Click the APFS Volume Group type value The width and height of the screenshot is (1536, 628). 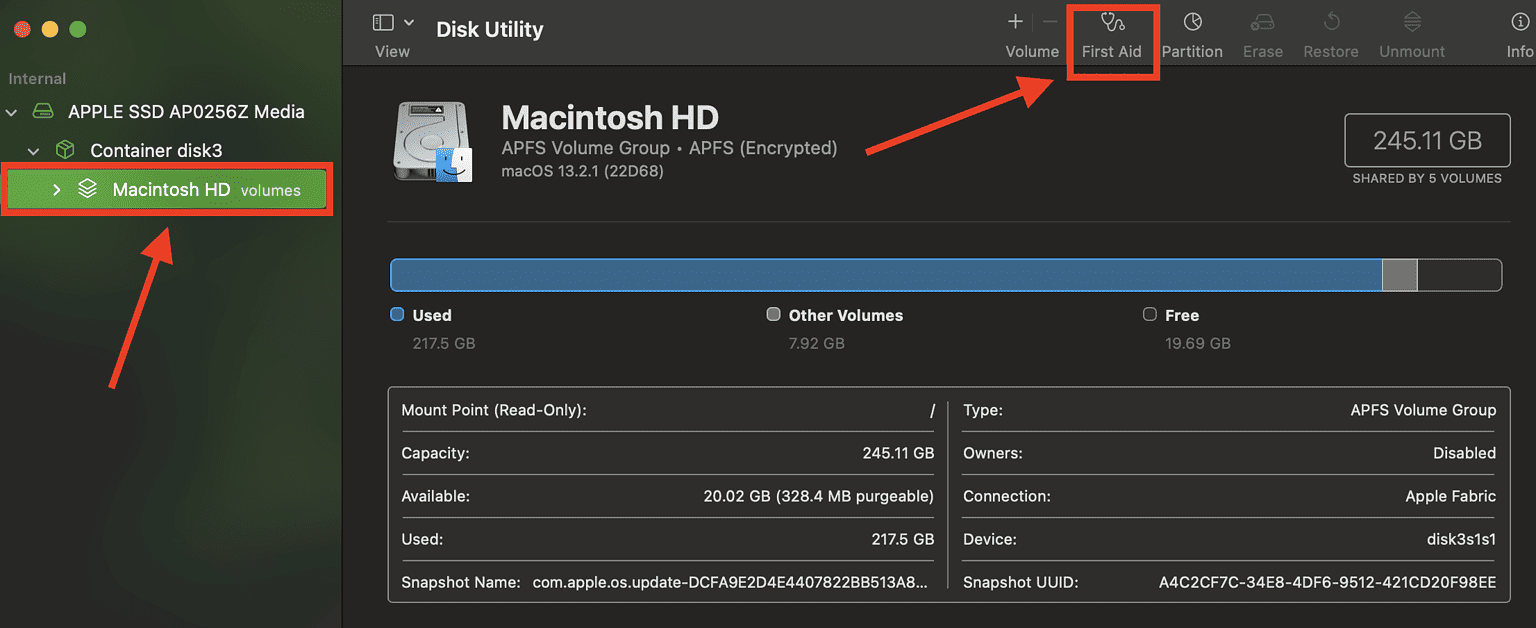pyautogui.click(x=1423, y=410)
